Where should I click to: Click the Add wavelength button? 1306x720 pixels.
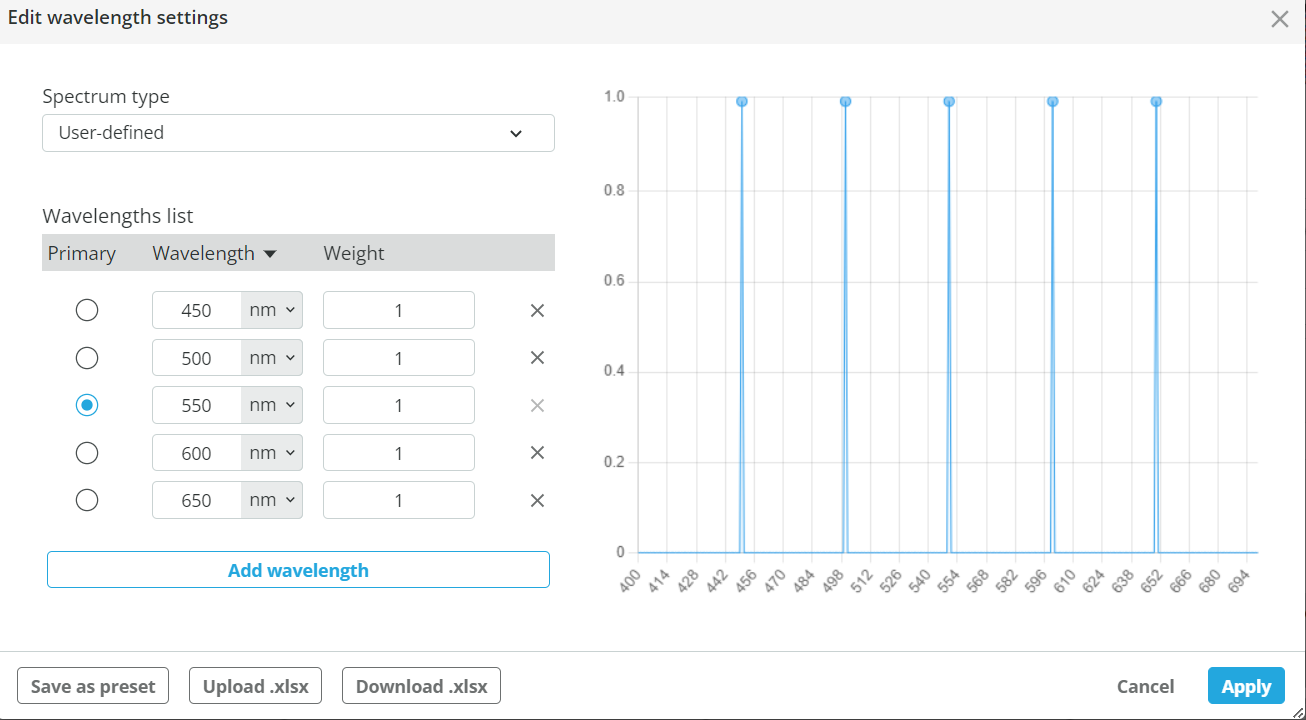point(298,570)
